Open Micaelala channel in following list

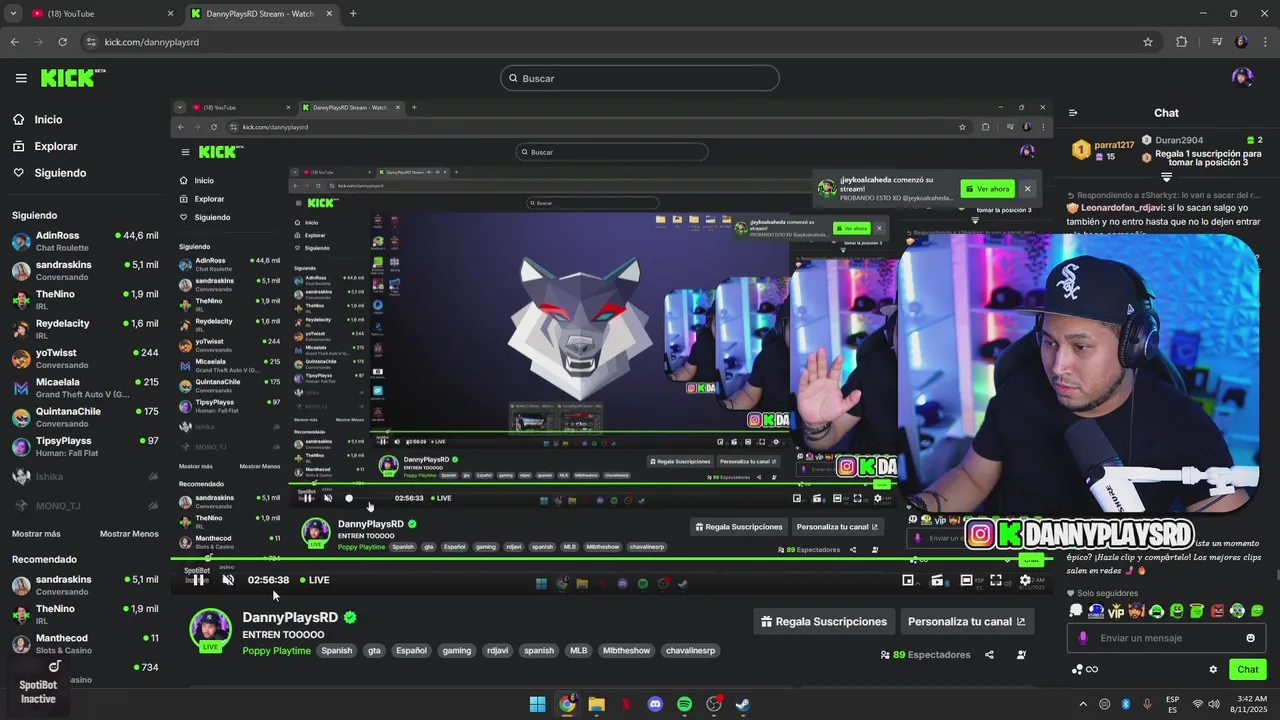(x=85, y=388)
